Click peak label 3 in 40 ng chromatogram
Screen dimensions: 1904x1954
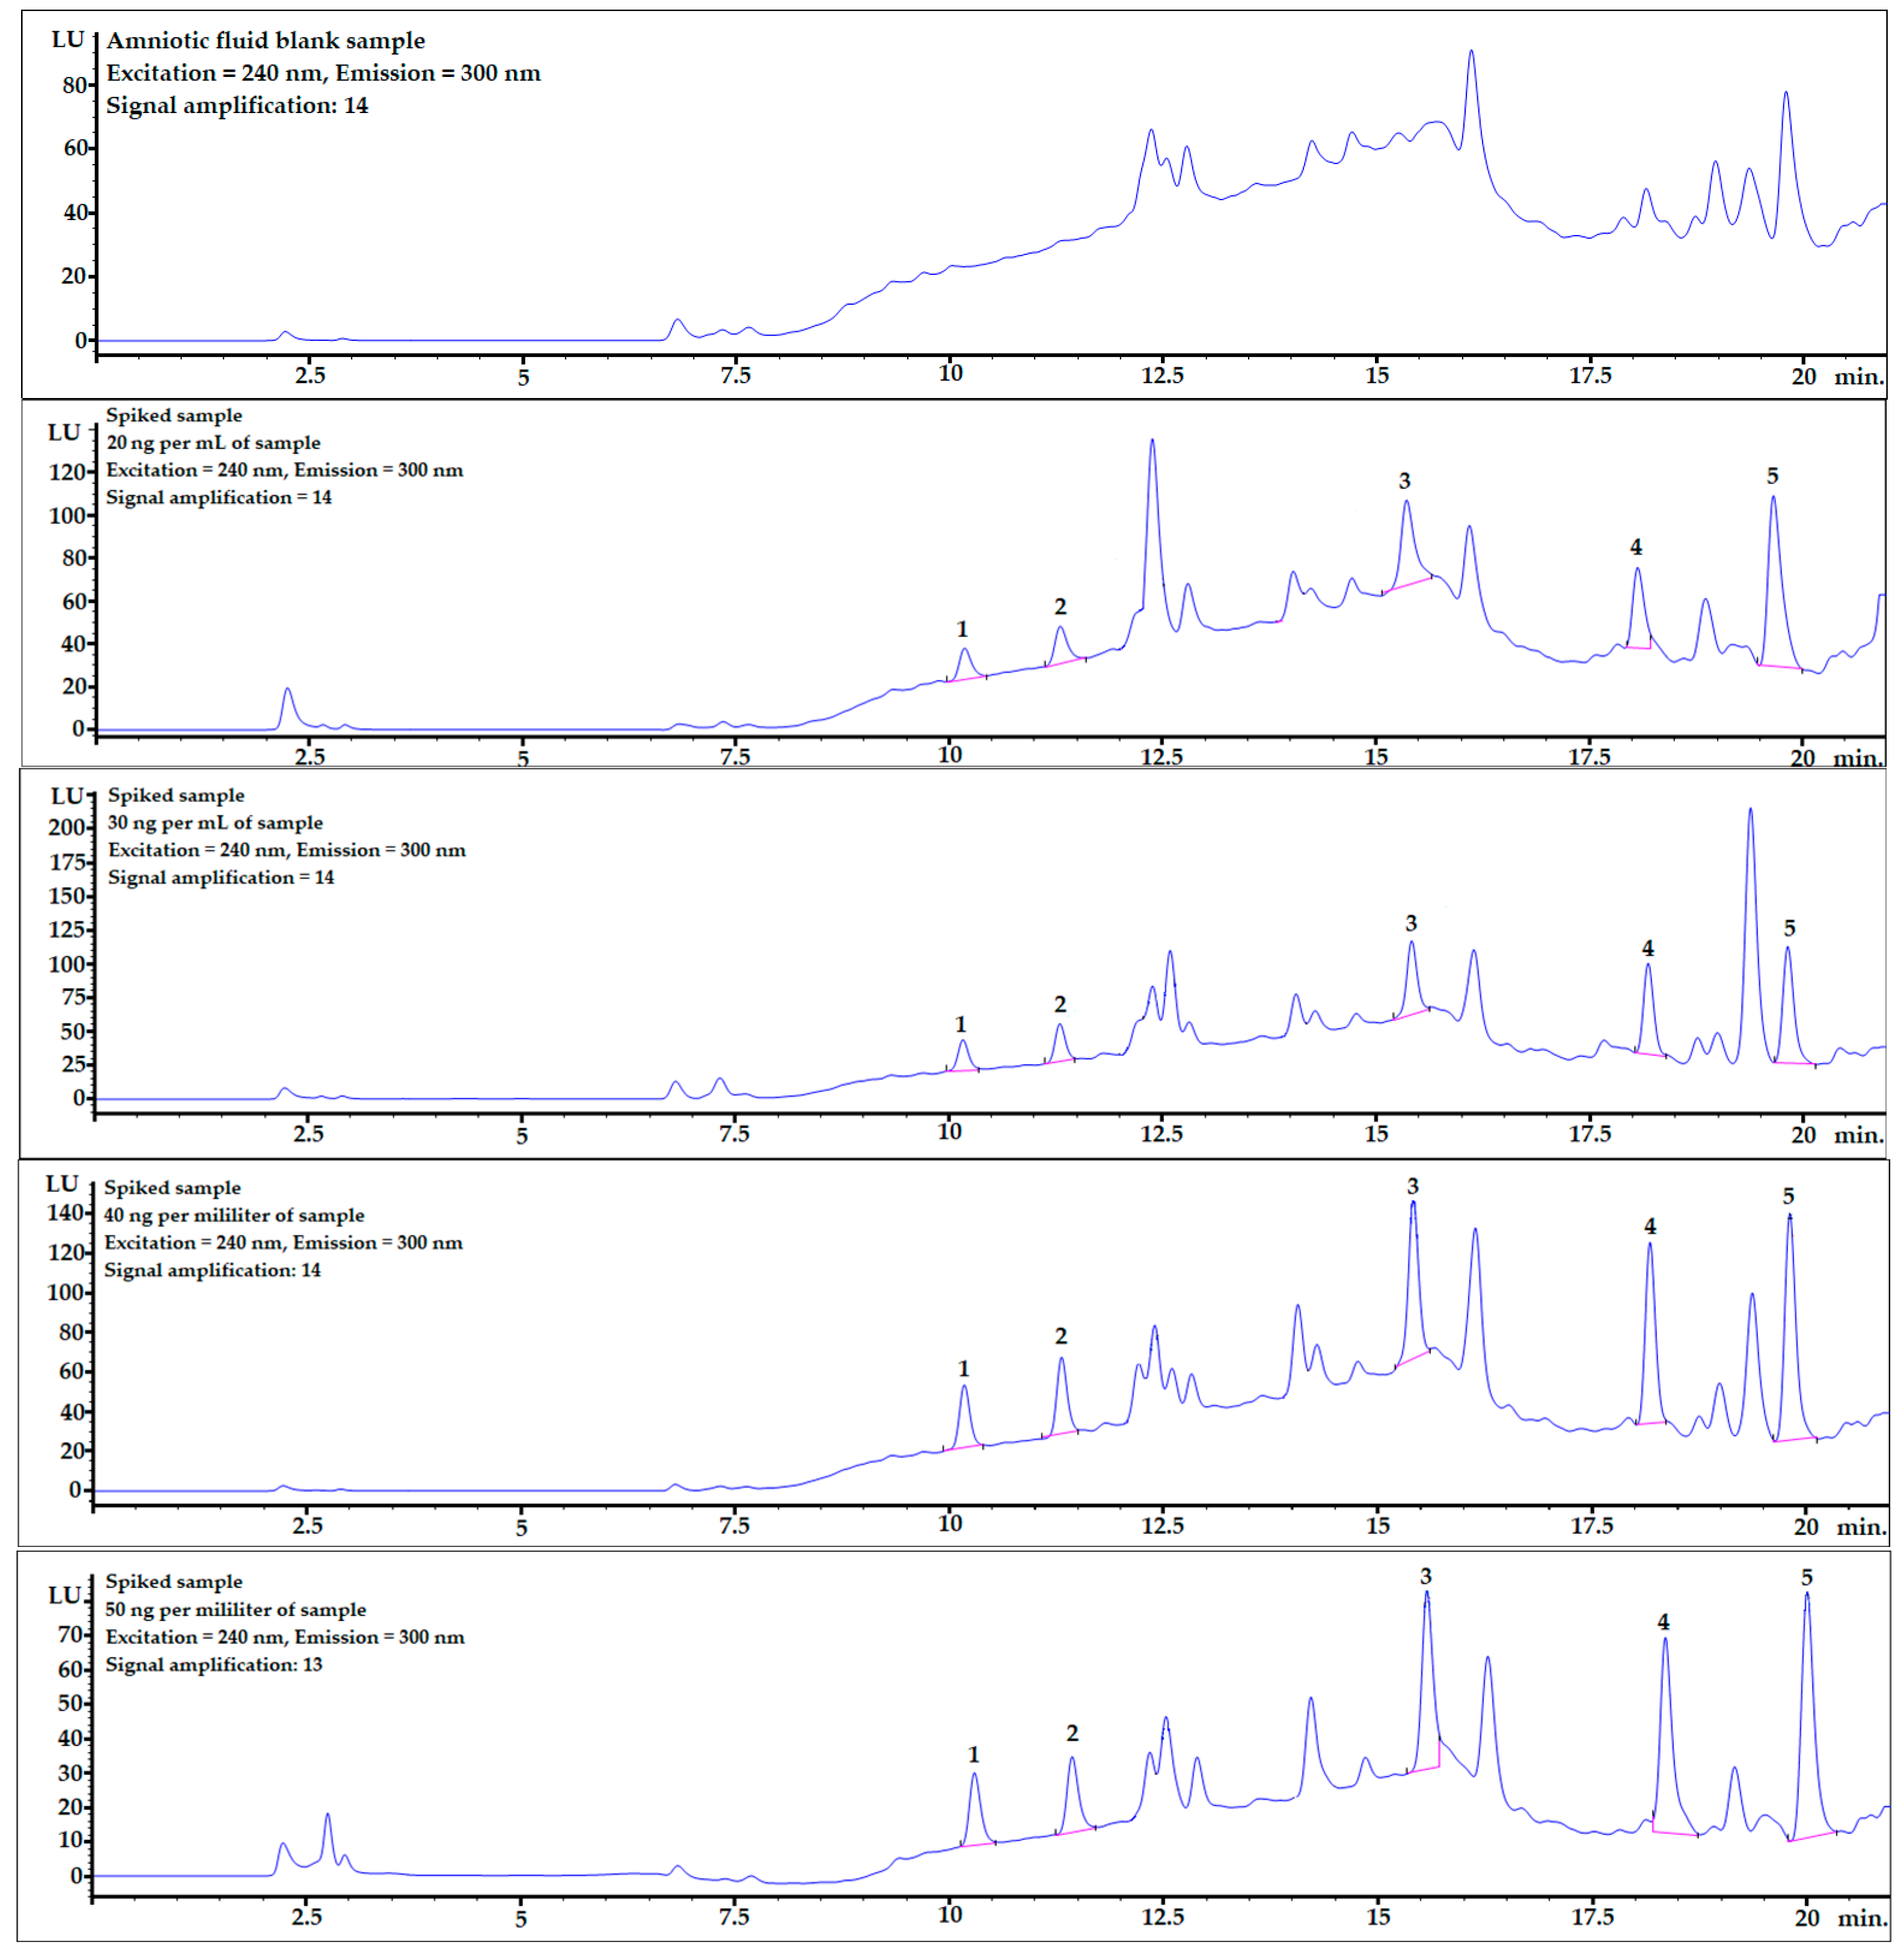pos(1412,1186)
